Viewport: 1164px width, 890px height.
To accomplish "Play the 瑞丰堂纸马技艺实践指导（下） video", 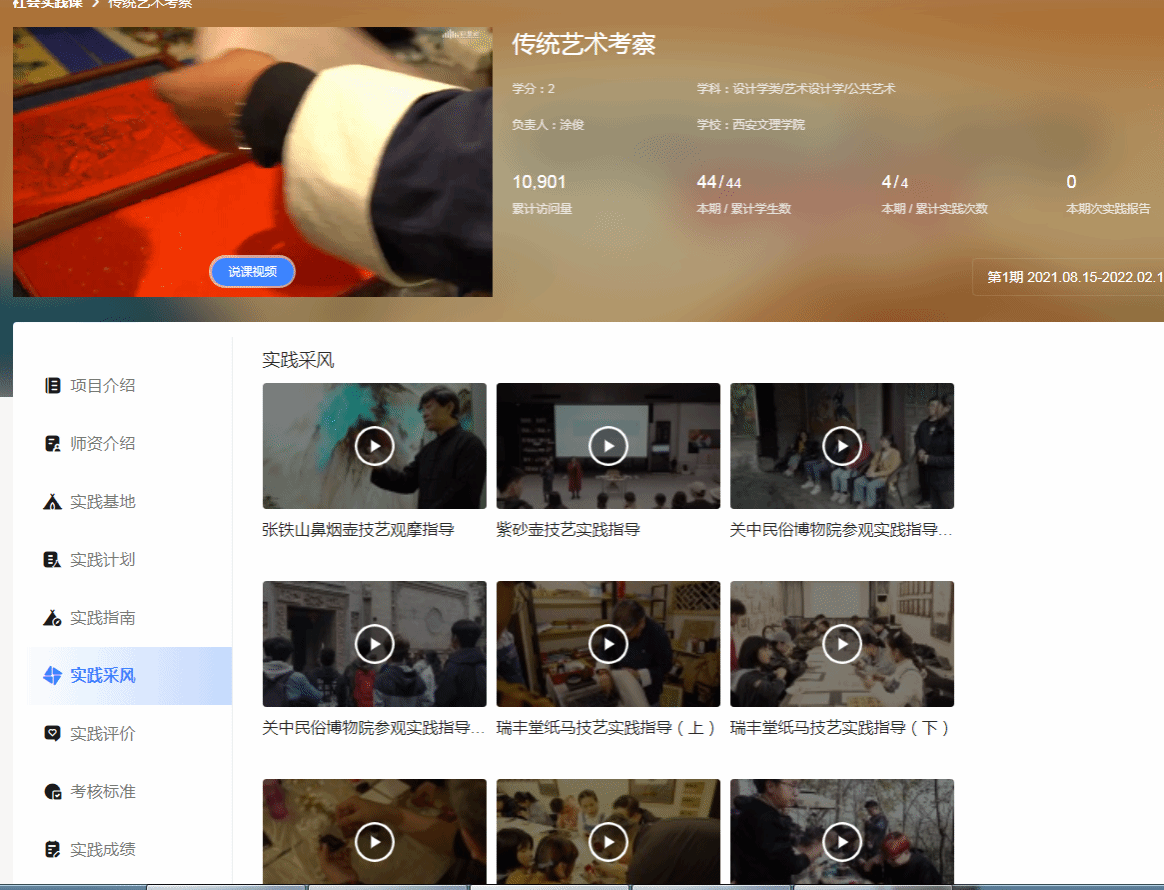I will [x=842, y=644].
